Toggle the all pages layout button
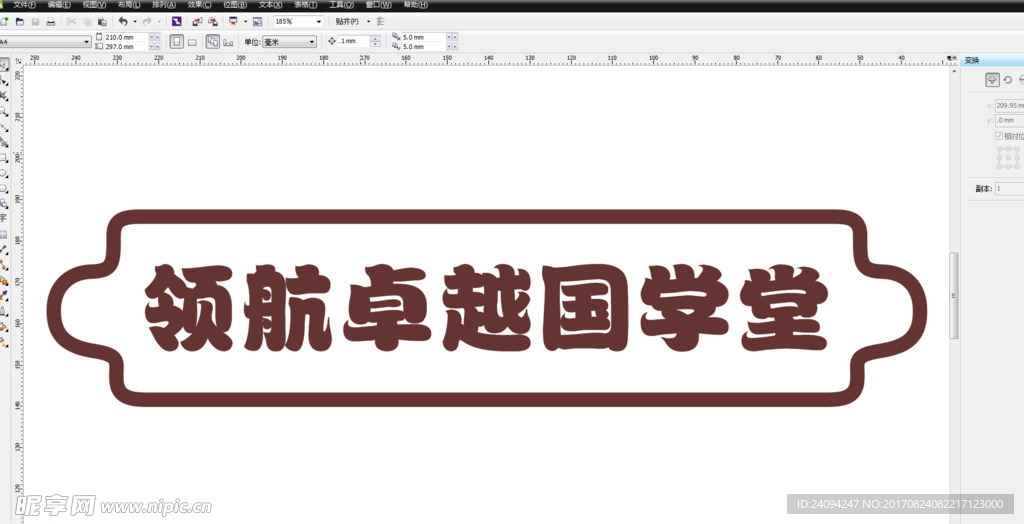 click(213, 42)
